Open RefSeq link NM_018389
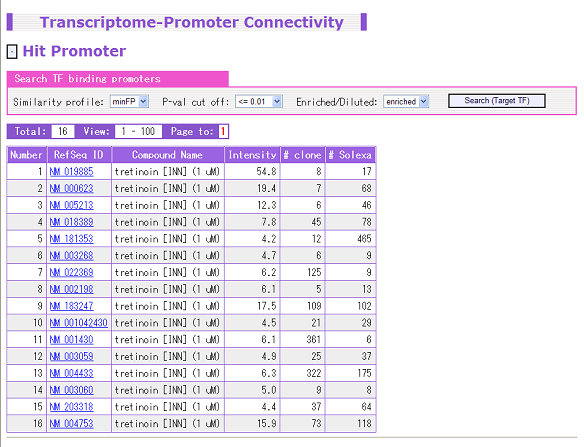The image size is (584, 447). coord(72,222)
